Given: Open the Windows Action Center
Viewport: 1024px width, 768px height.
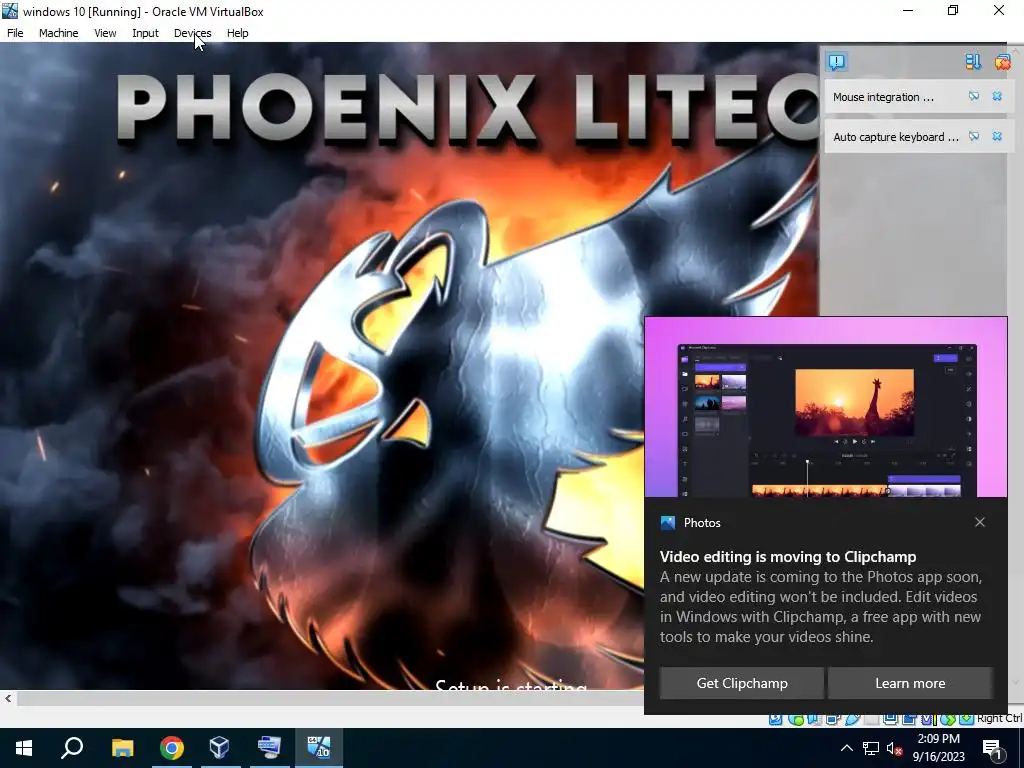Looking at the screenshot, I should (x=993, y=749).
